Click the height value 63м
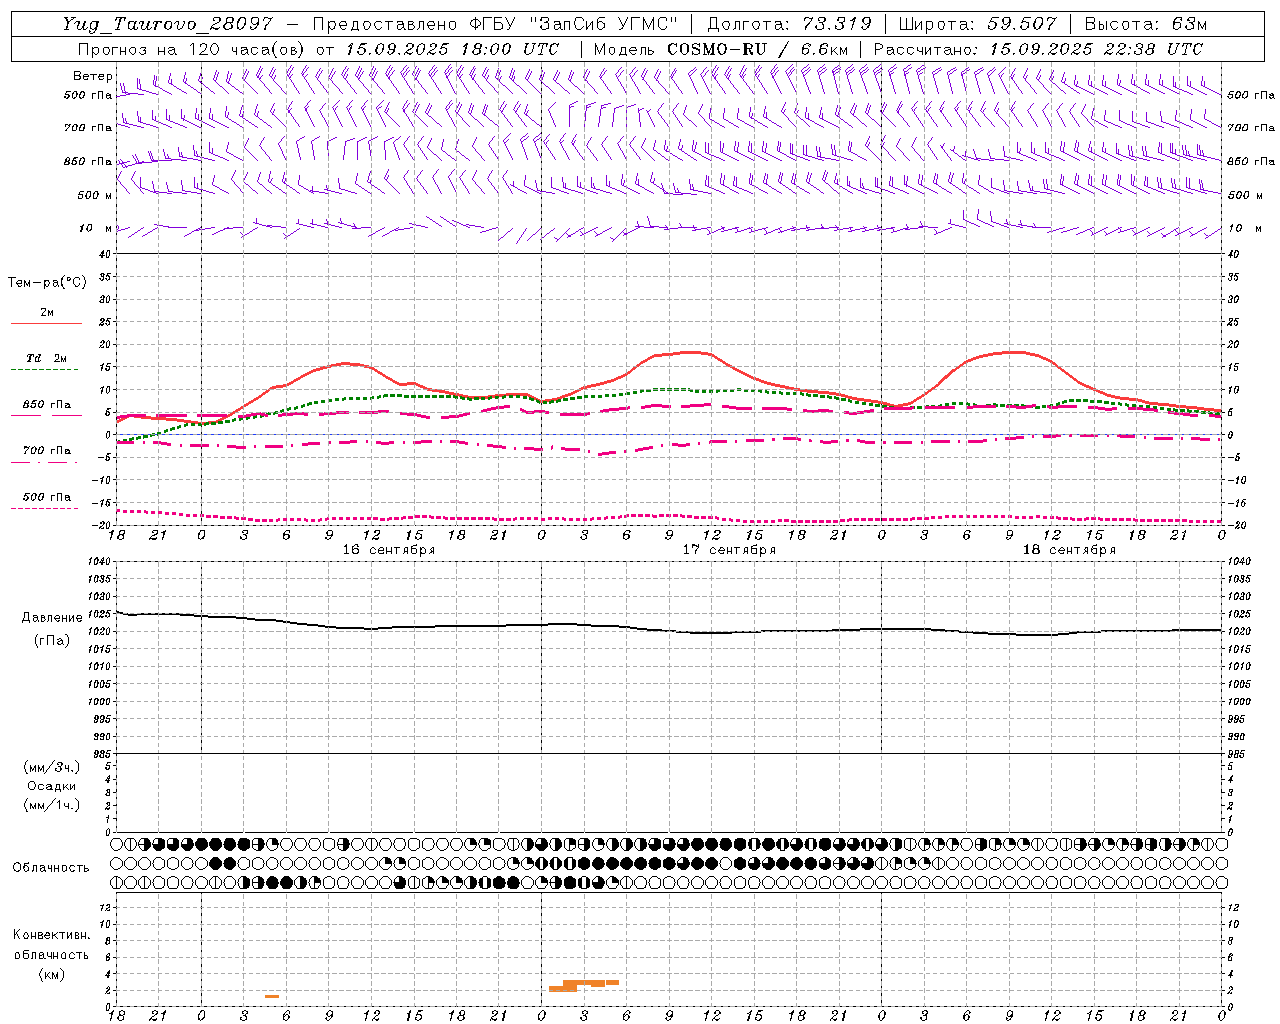 [1189, 24]
